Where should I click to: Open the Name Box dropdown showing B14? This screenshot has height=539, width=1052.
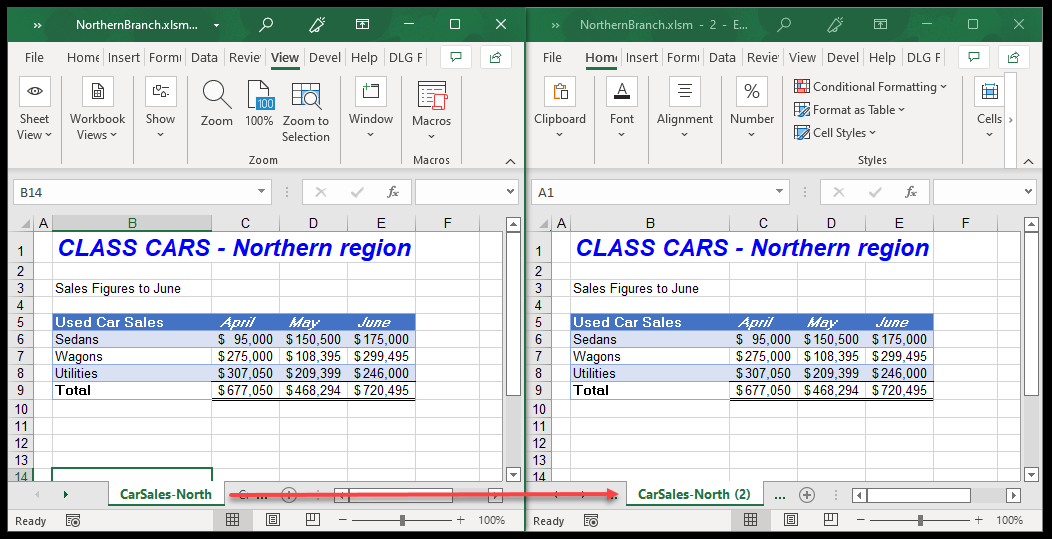[263, 192]
